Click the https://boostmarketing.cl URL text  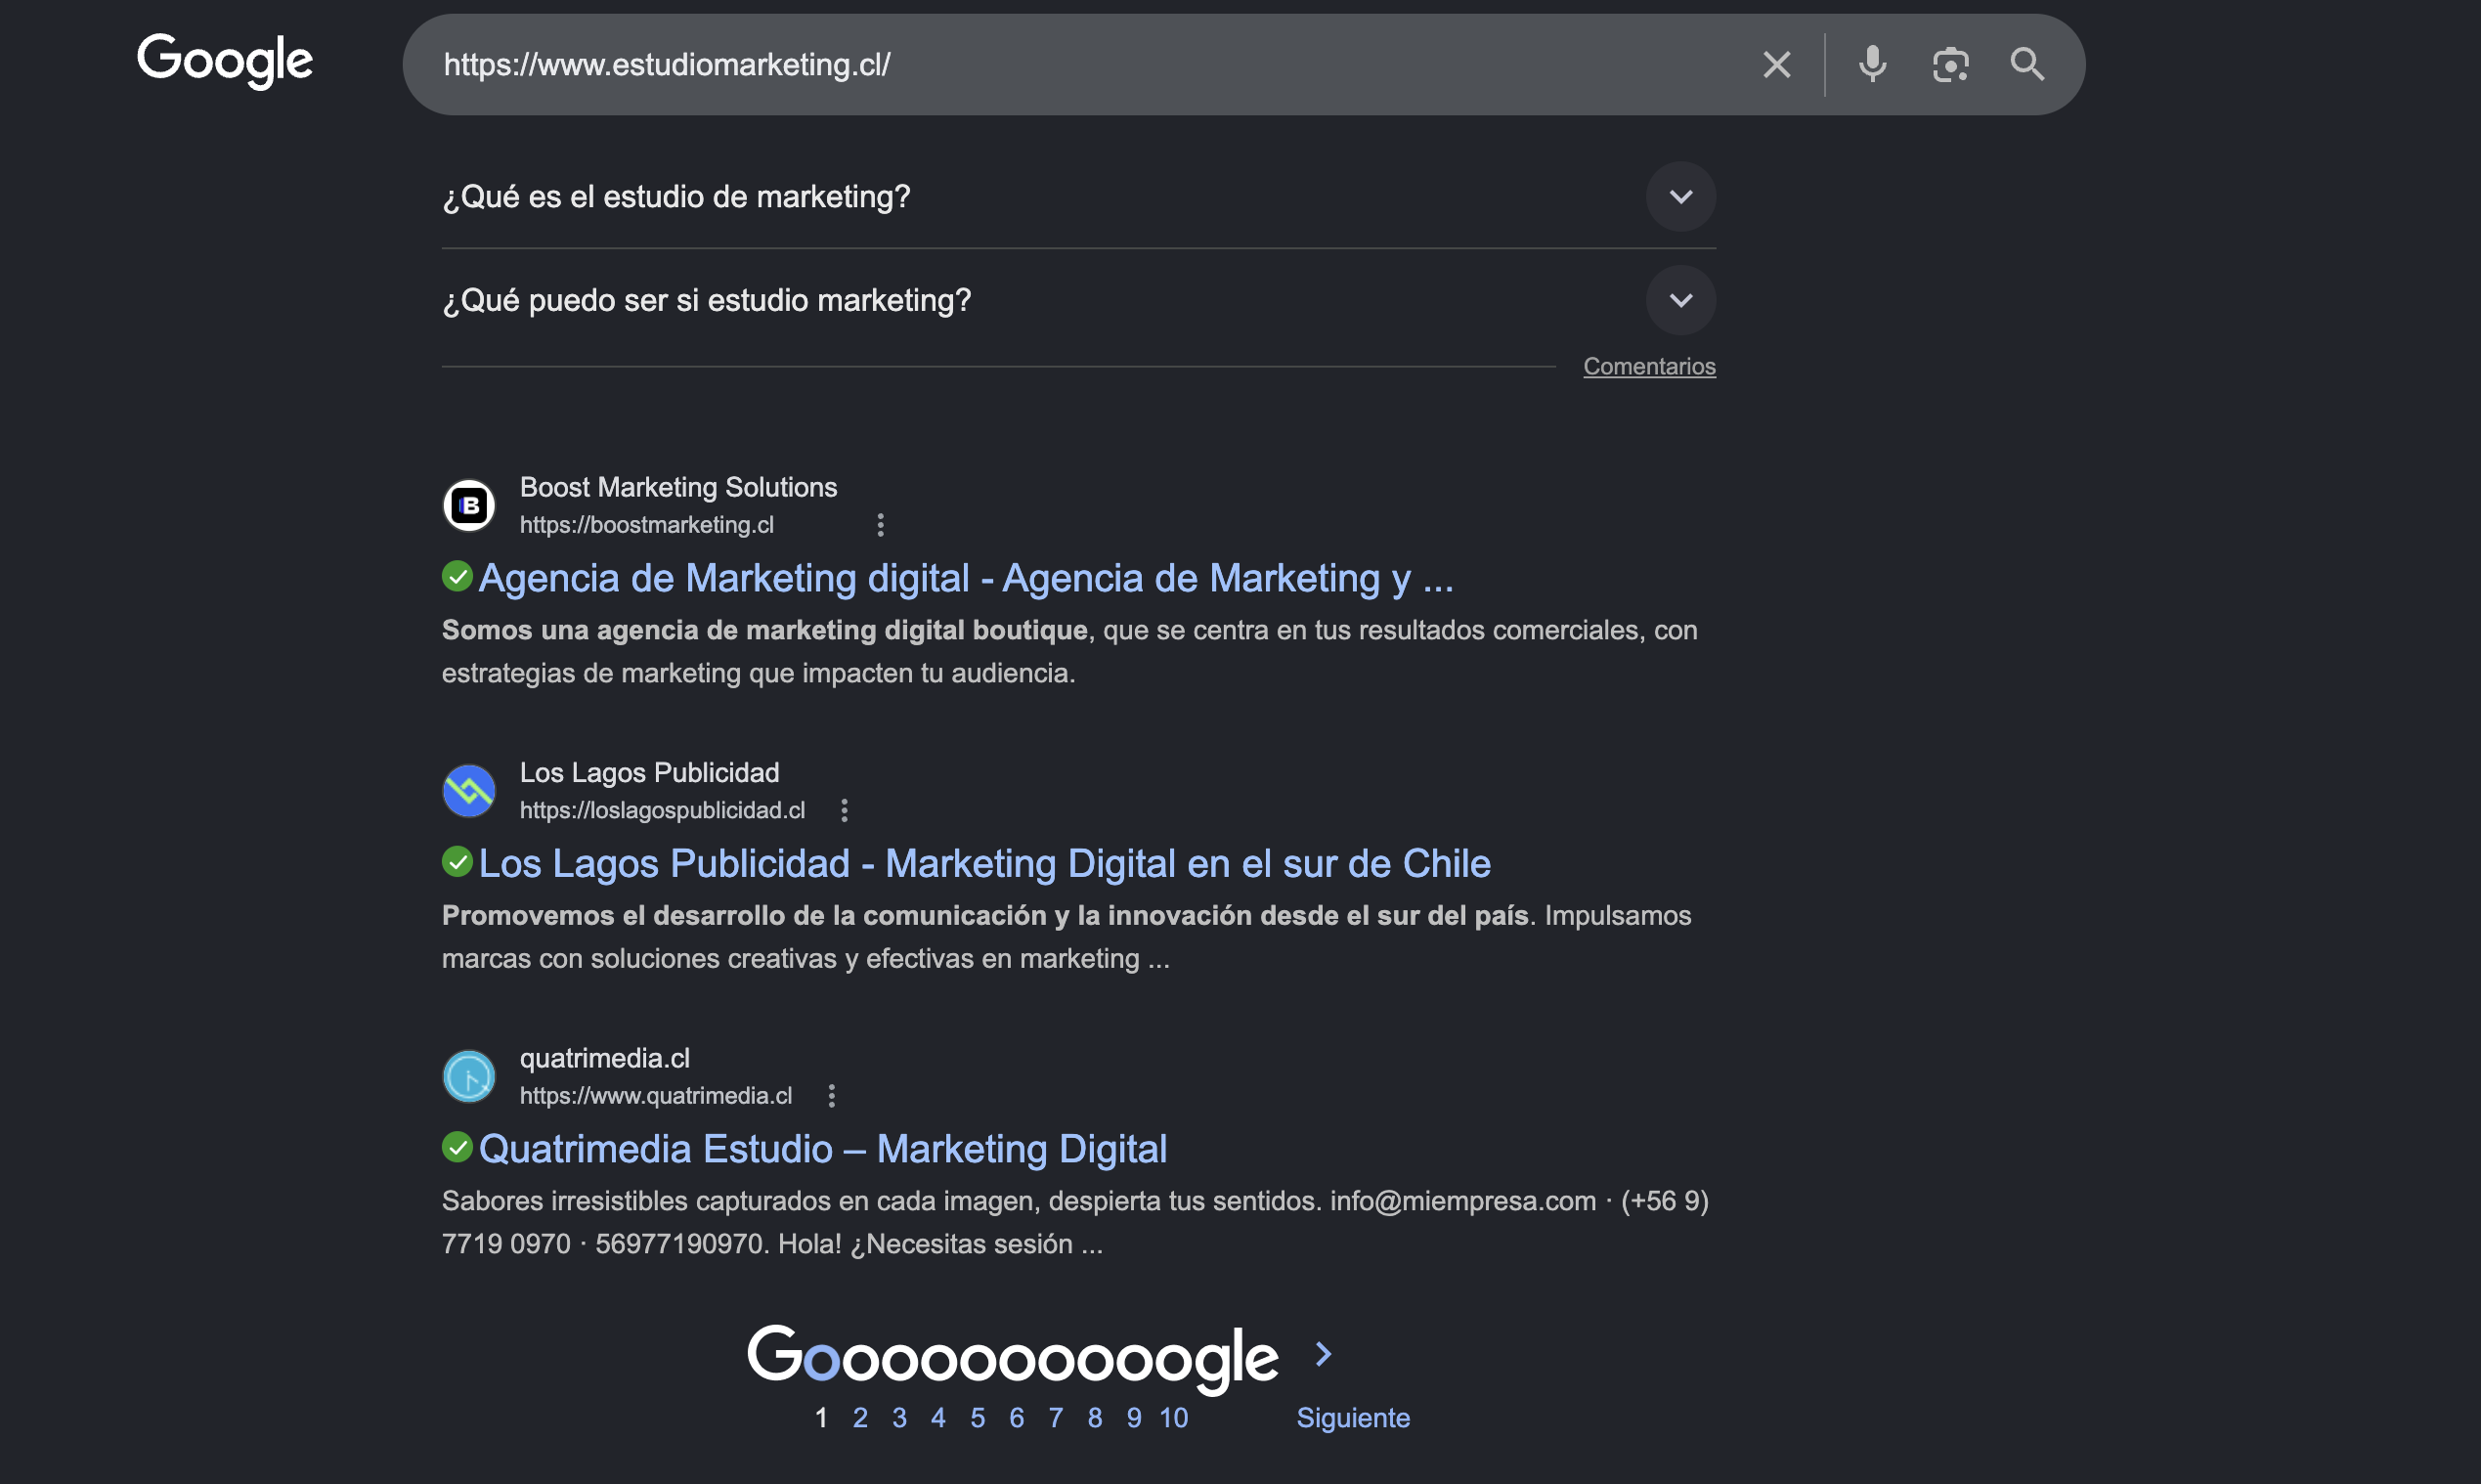(x=646, y=525)
